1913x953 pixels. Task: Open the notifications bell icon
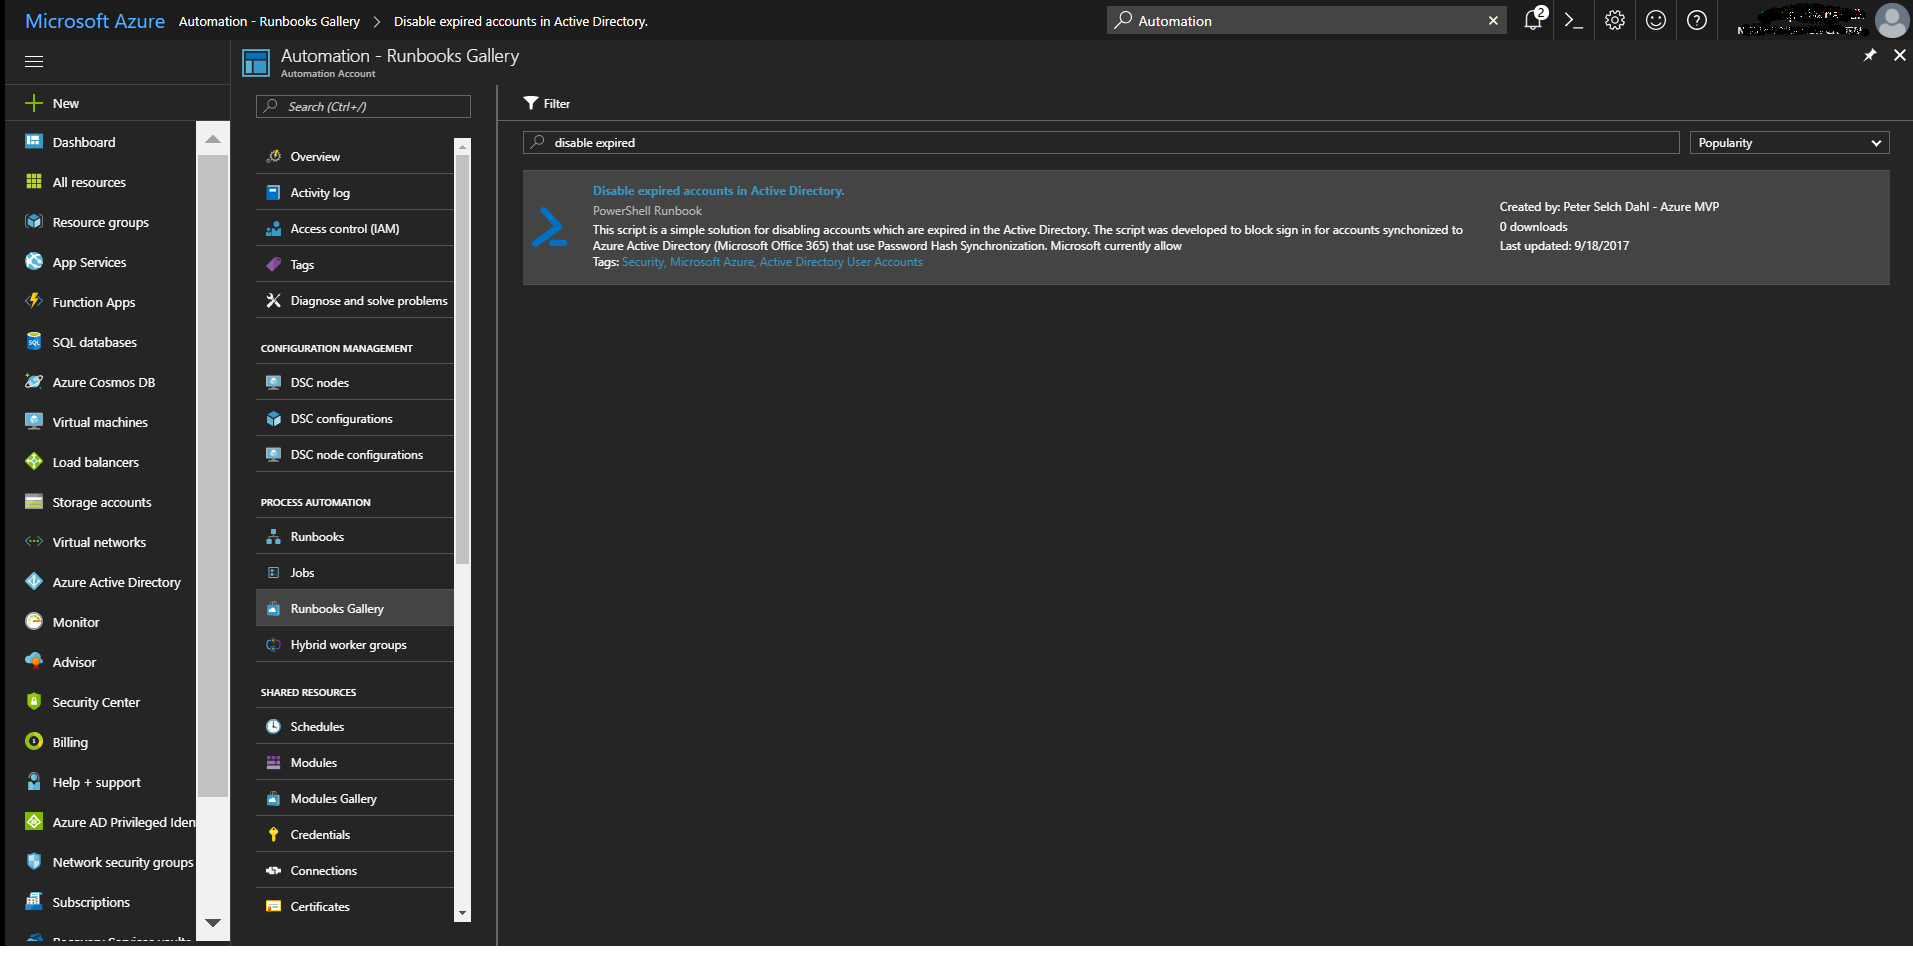coord(1533,20)
